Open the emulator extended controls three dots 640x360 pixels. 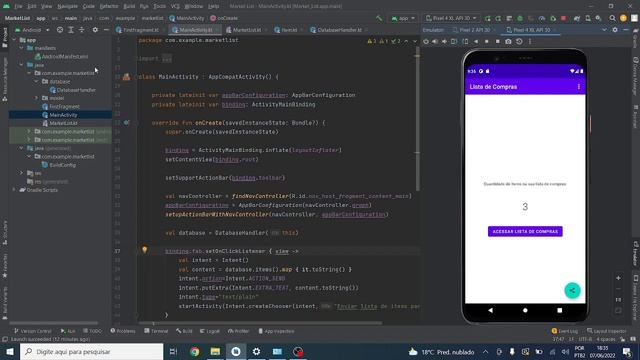coord(530,41)
